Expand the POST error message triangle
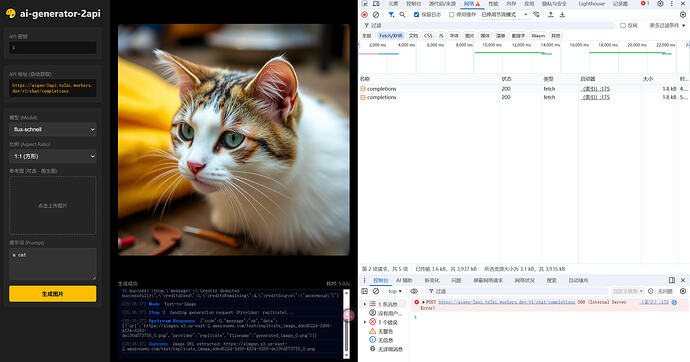 (423, 302)
